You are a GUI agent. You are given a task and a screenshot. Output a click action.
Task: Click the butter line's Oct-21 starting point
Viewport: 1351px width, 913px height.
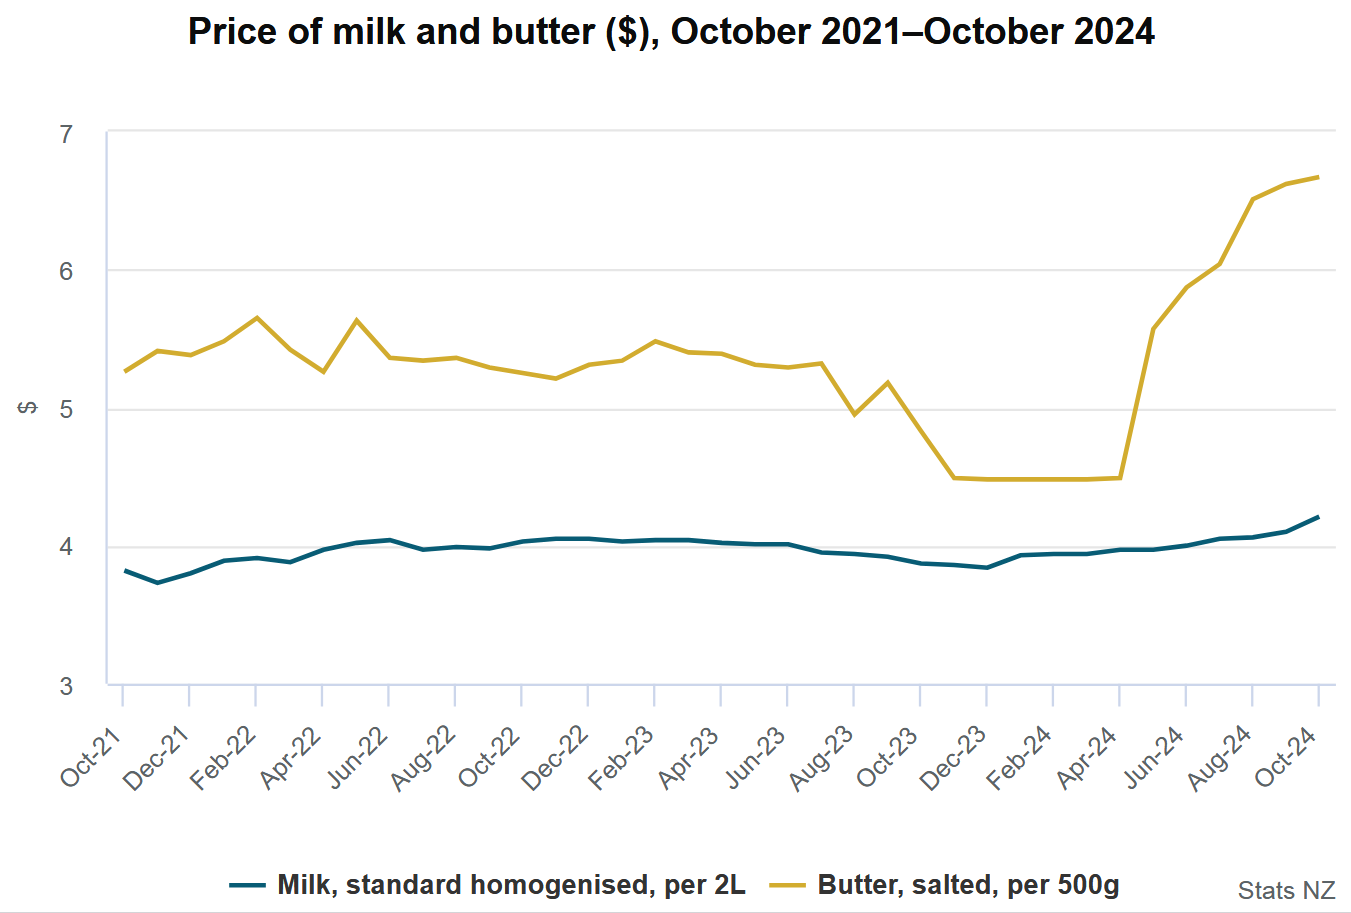point(124,372)
